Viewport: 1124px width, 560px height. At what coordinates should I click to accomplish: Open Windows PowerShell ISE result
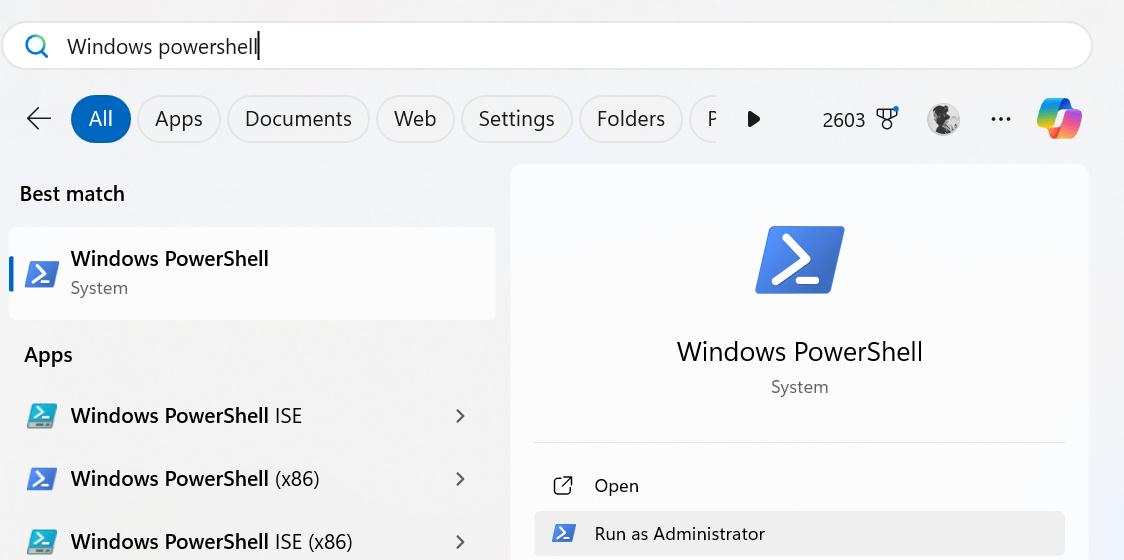(252, 416)
